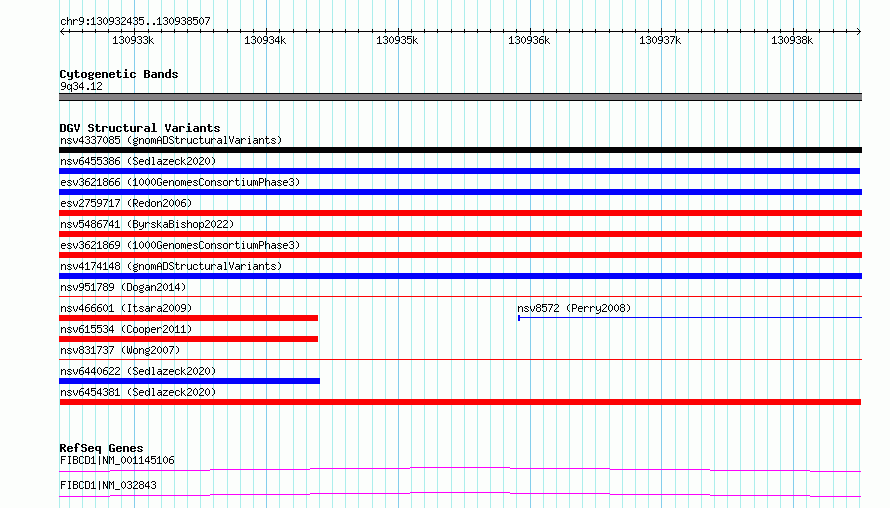Open the nsv4174148 gnomADStructuralVariants label
The width and height of the screenshot is (890, 508).
[171, 266]
